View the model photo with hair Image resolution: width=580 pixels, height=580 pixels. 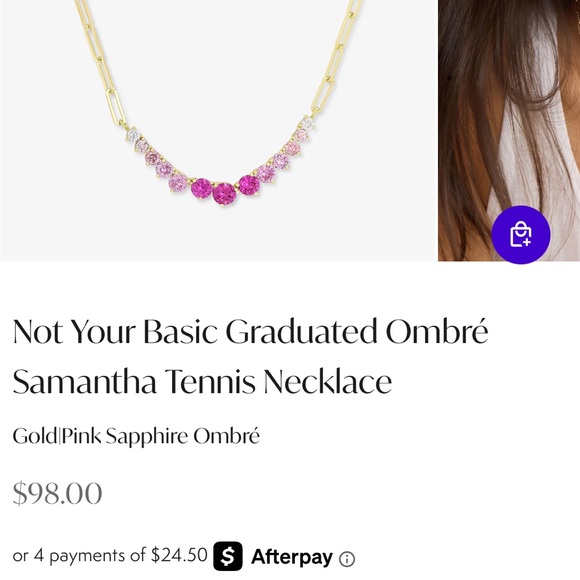tap(509, 130)
